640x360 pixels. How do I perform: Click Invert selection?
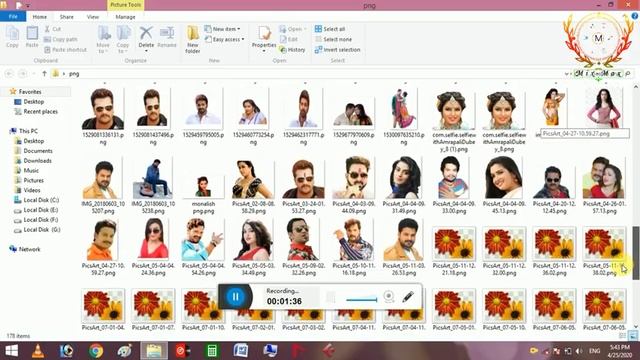(338, 50)
